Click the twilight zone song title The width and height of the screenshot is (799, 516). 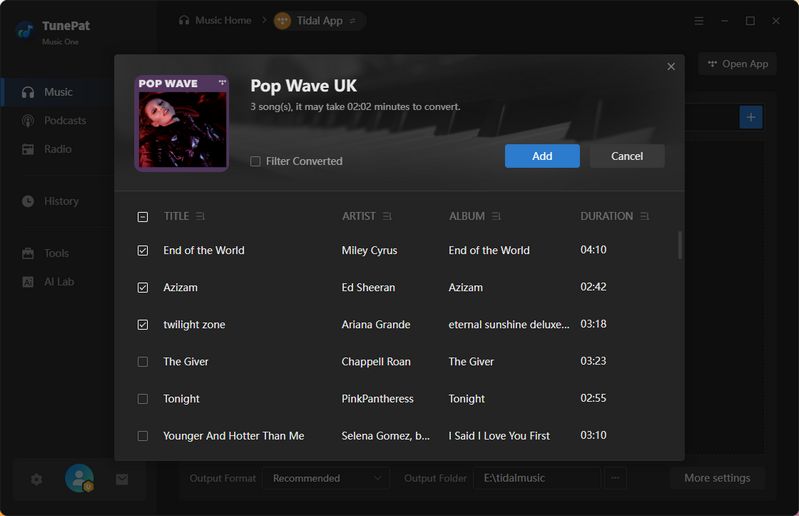tap(194, 325)
